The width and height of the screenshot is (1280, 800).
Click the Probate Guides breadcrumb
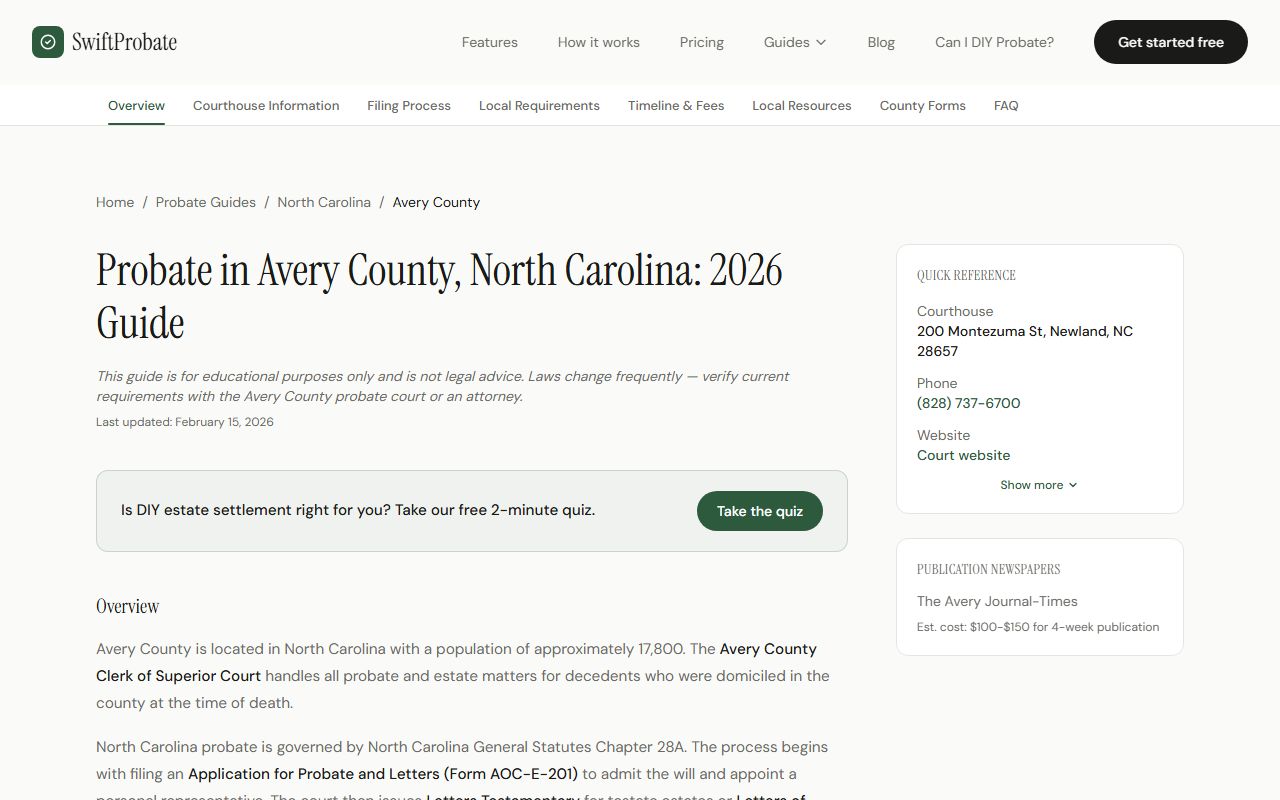pyautogui.click(x=206, y=202)
